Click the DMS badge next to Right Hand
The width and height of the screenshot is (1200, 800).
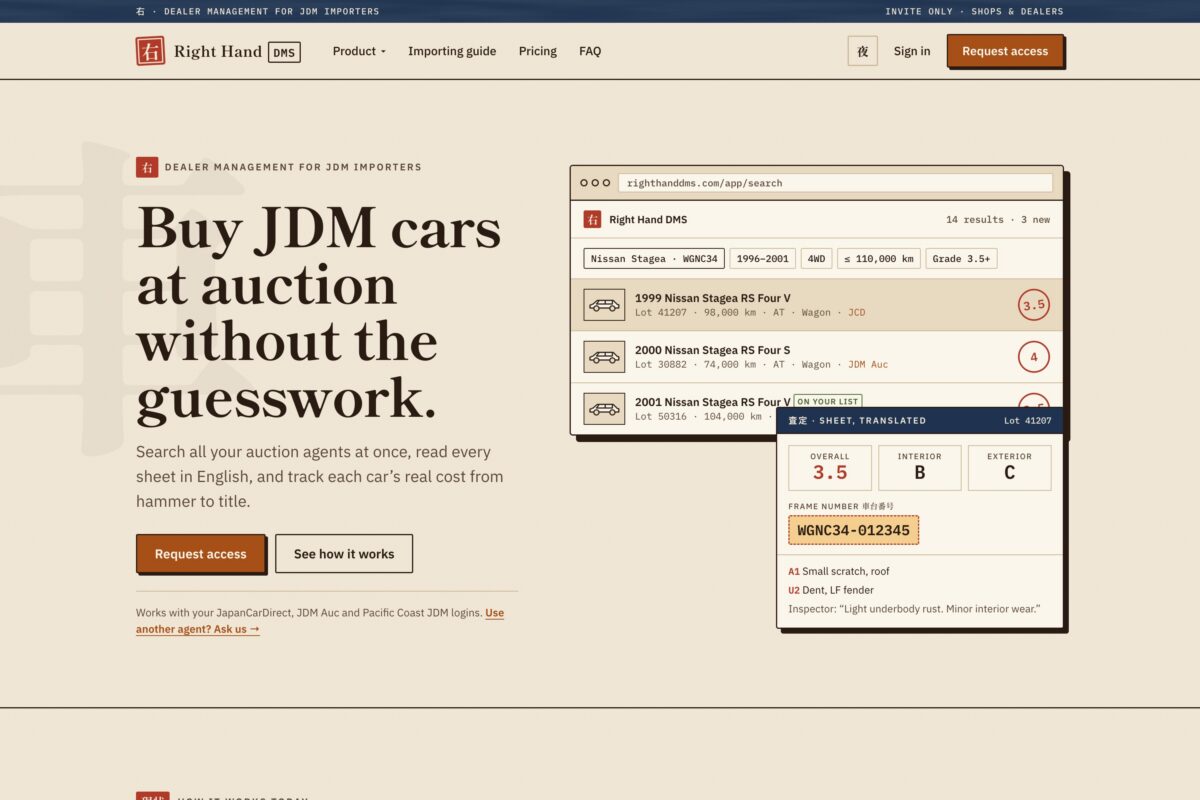[x=285, y=52]
